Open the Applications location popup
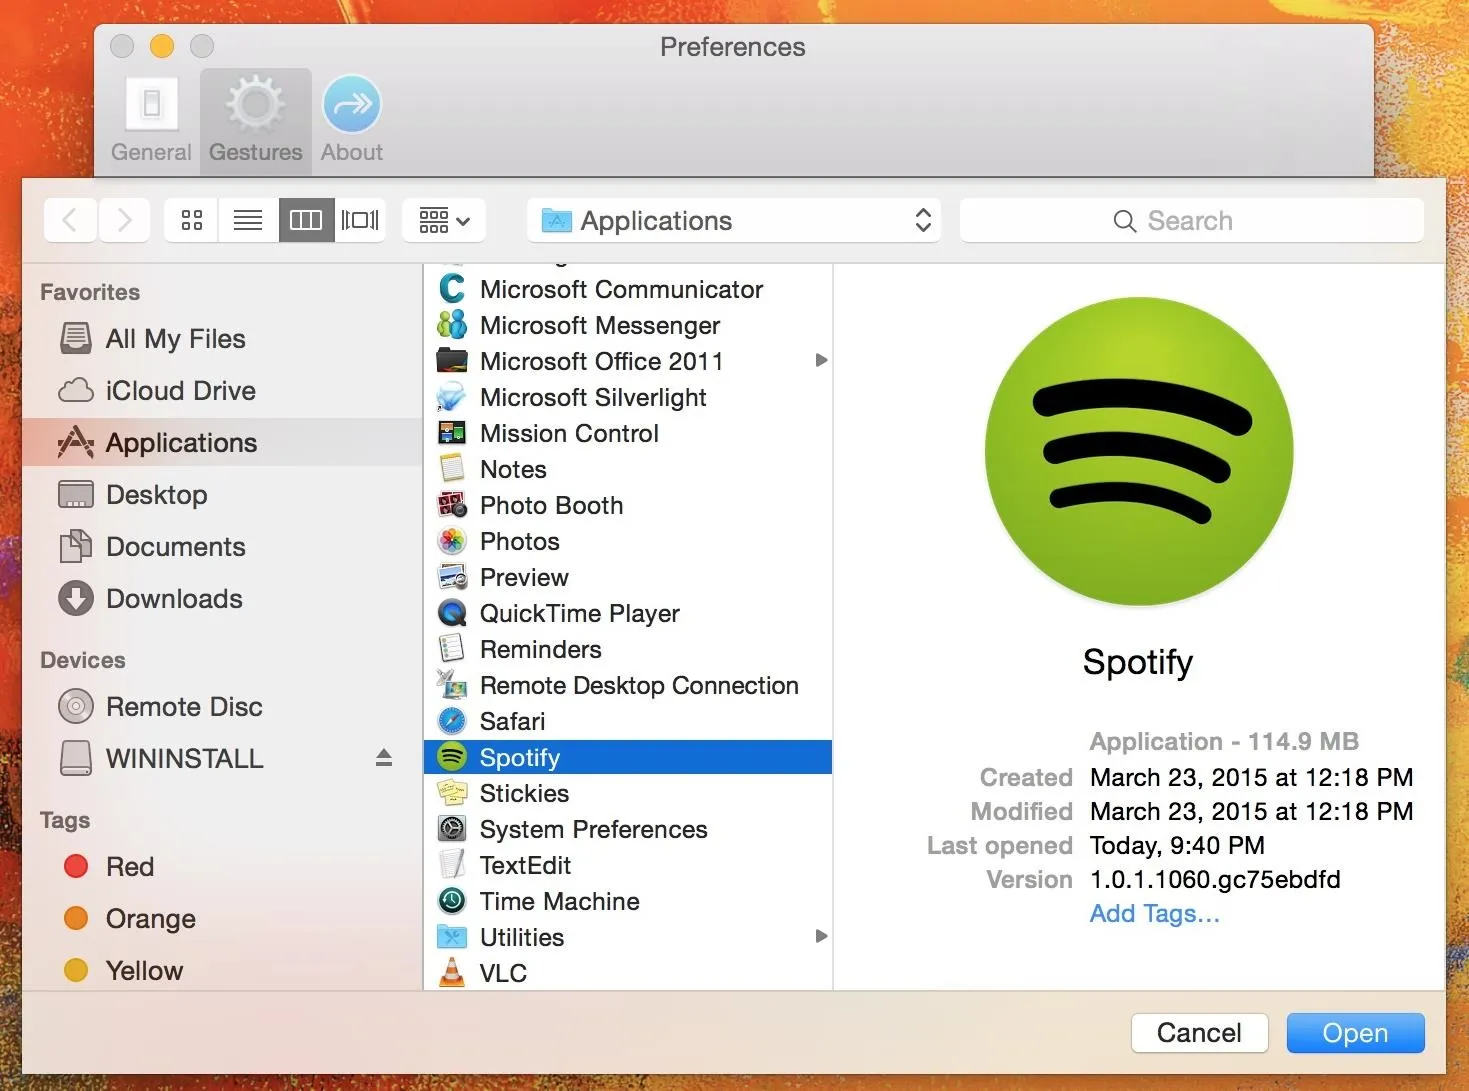The image size is (1469, 1091). [x=734, y=220]
